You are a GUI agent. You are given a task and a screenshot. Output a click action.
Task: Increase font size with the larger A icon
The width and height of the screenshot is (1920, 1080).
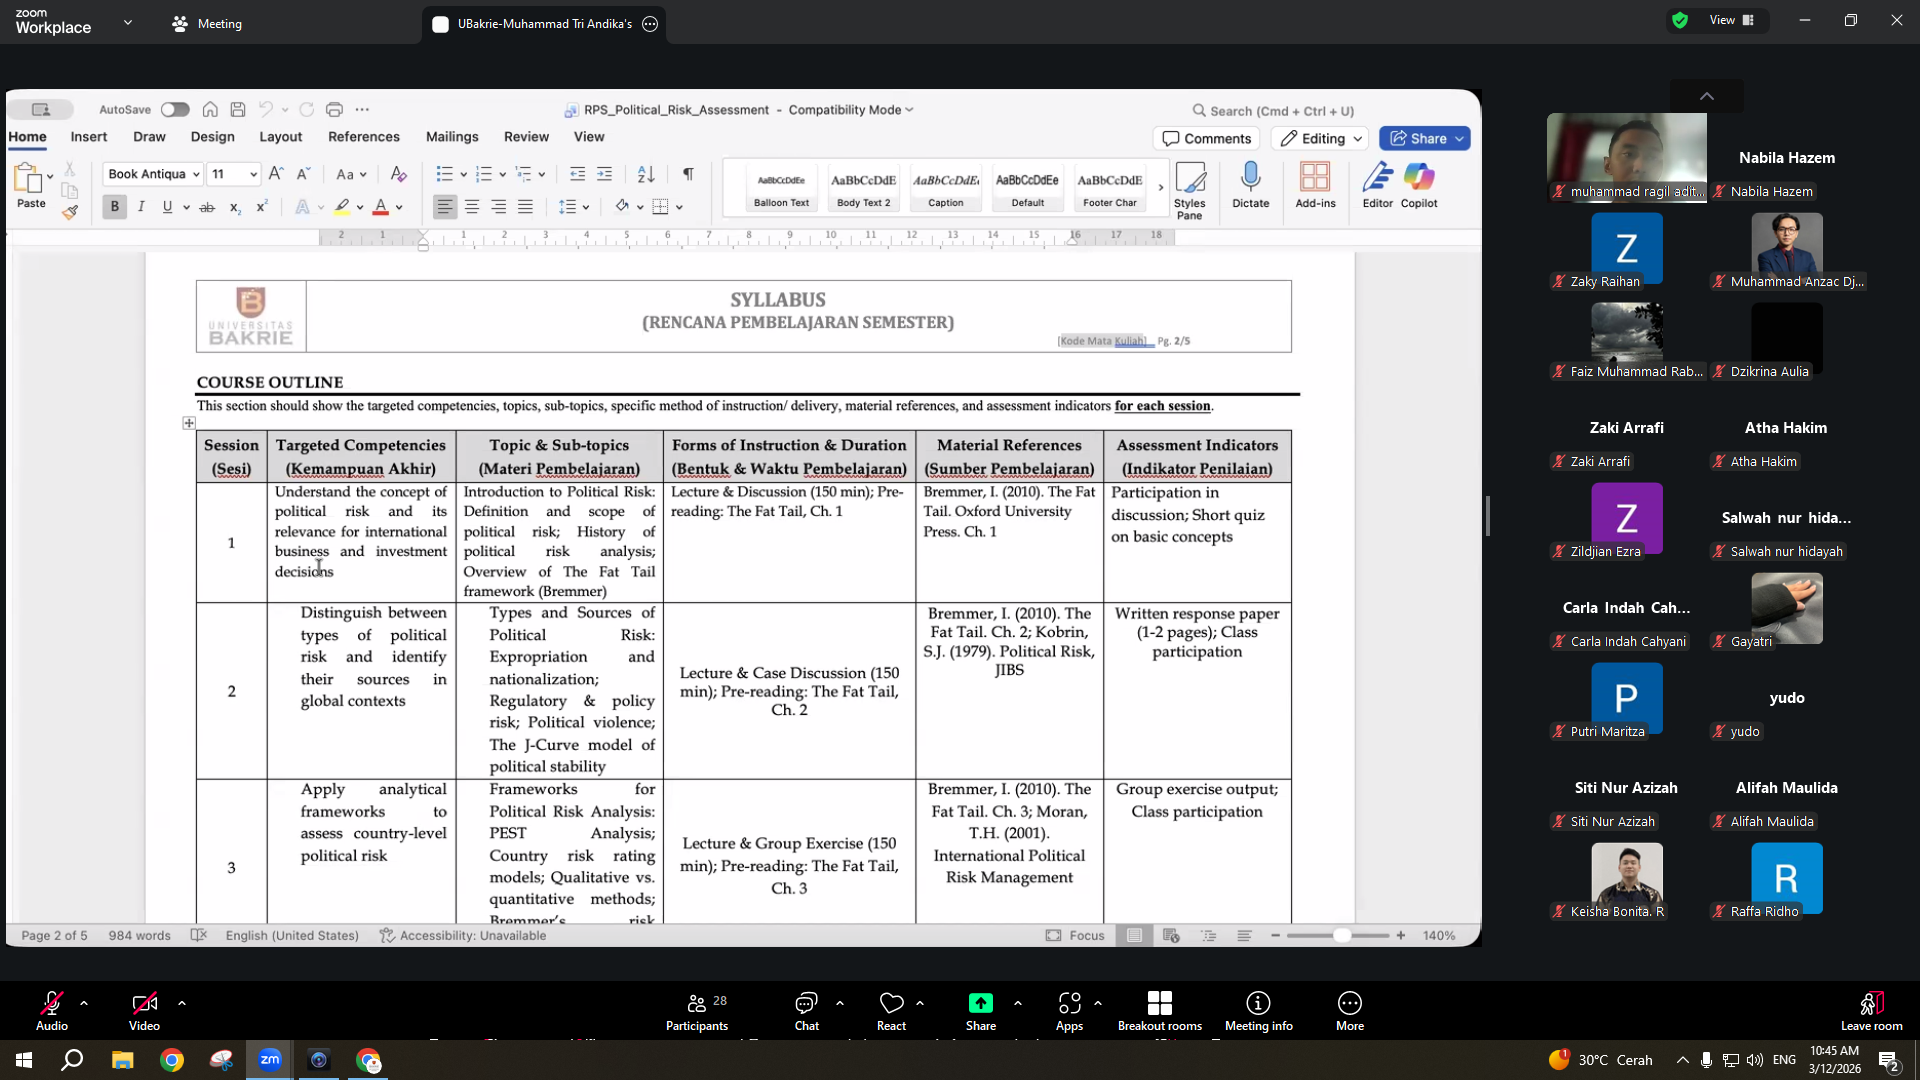276,174
